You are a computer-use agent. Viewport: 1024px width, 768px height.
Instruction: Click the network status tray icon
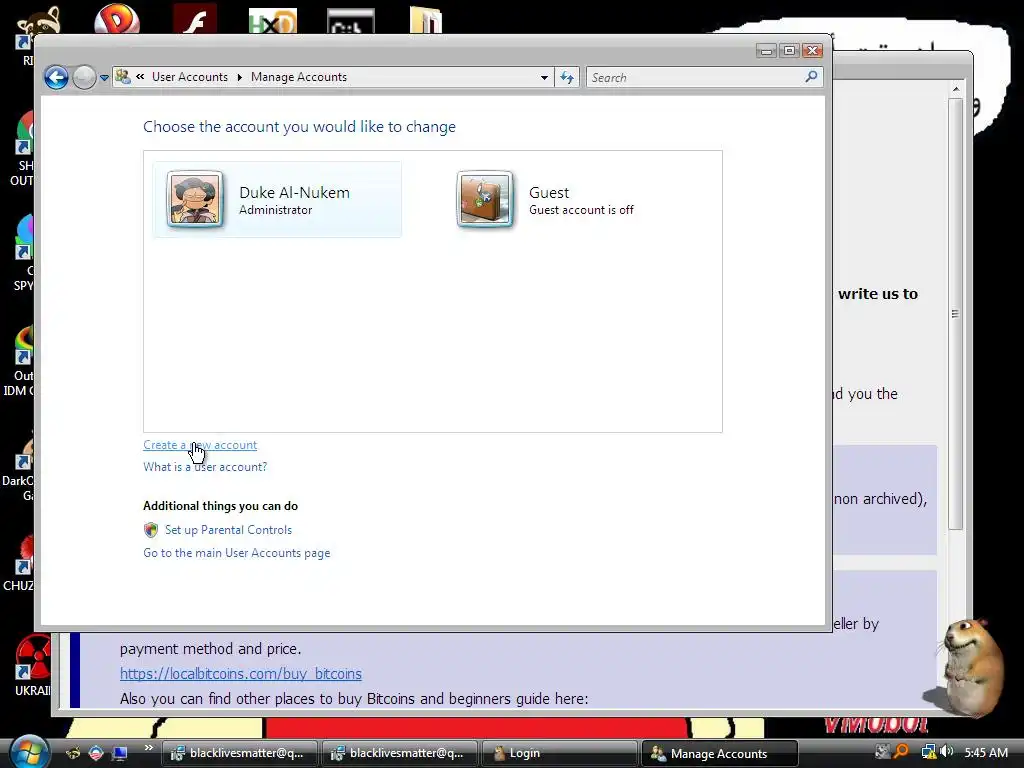point(928,752)
